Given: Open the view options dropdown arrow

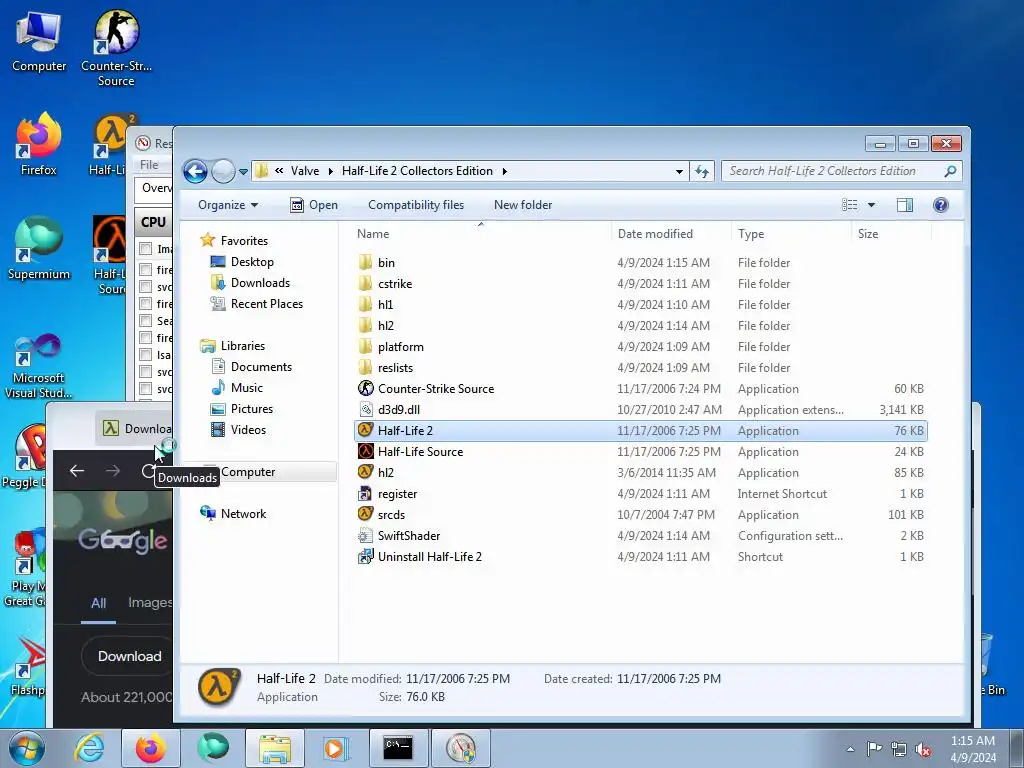Looking at the screenshot, I should tap(871, 205).
